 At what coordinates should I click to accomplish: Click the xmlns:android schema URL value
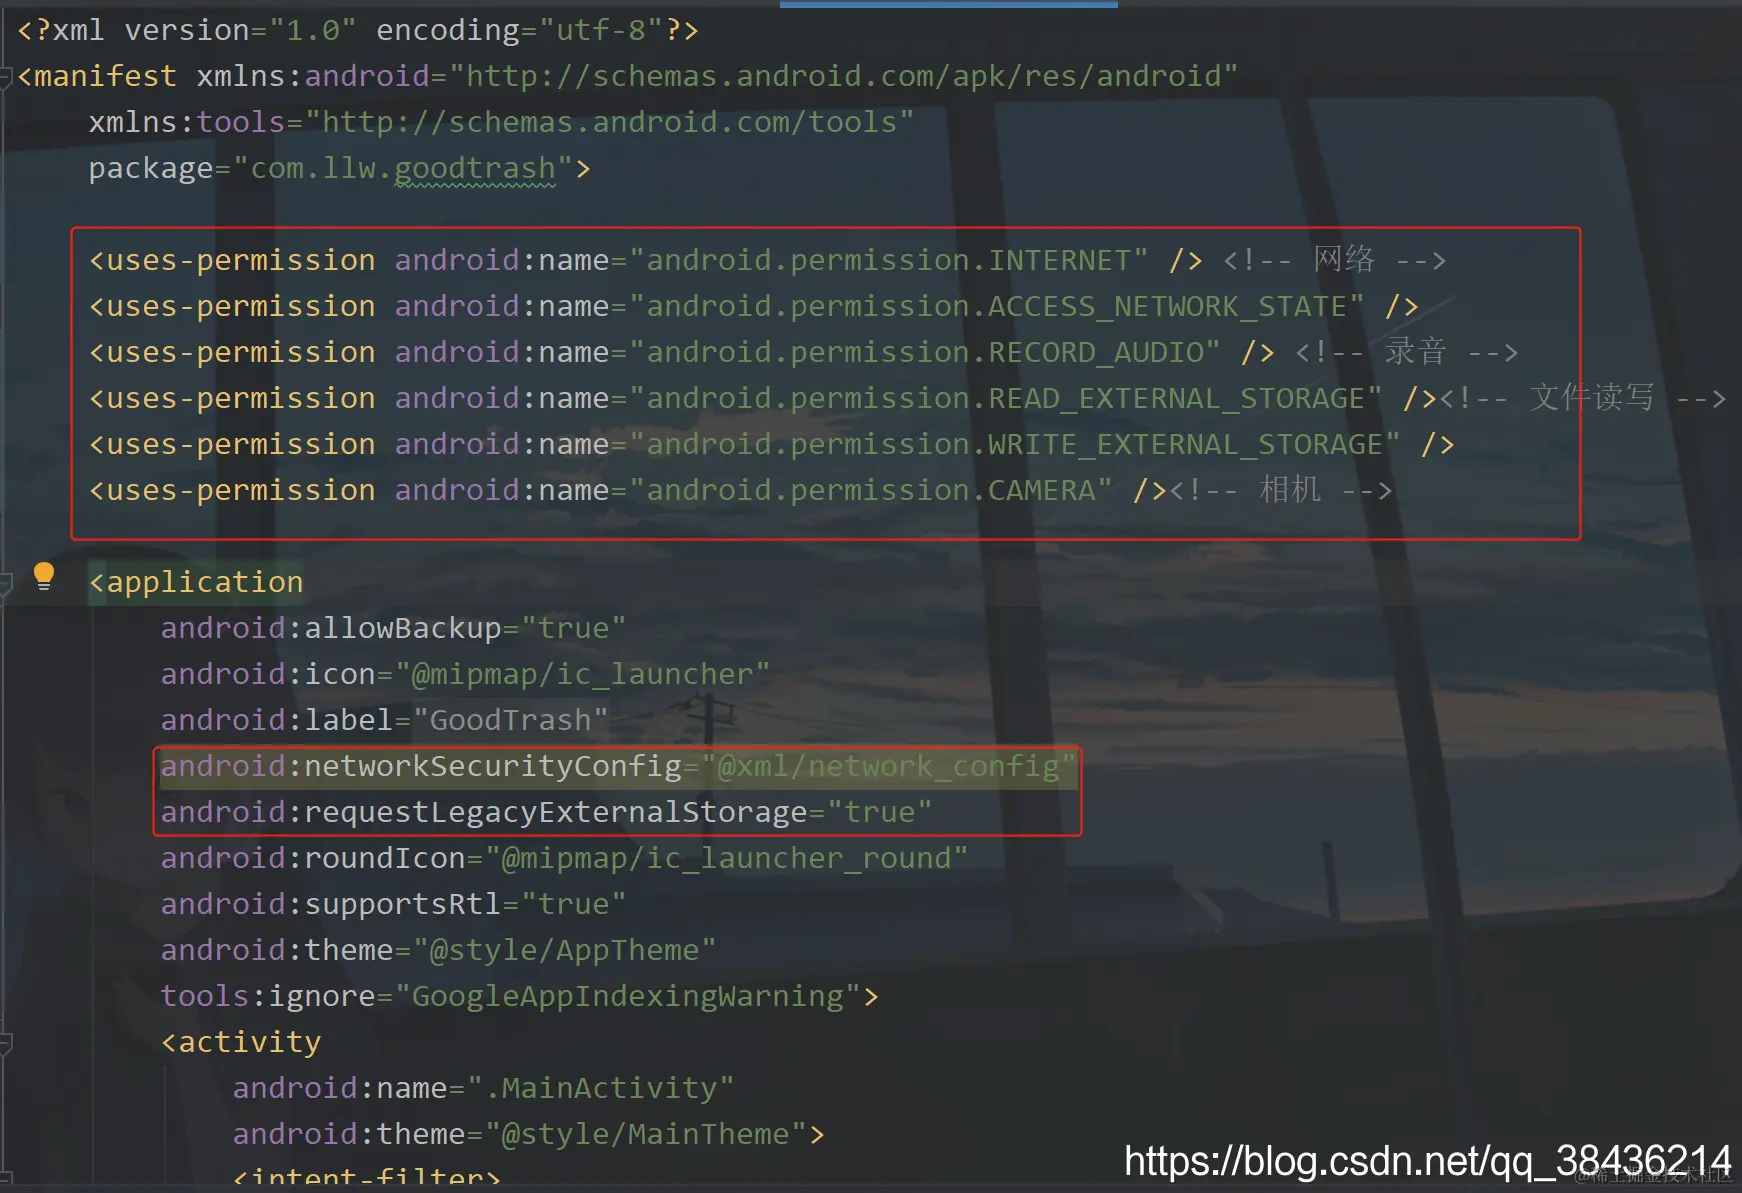(x=844, y=76)
